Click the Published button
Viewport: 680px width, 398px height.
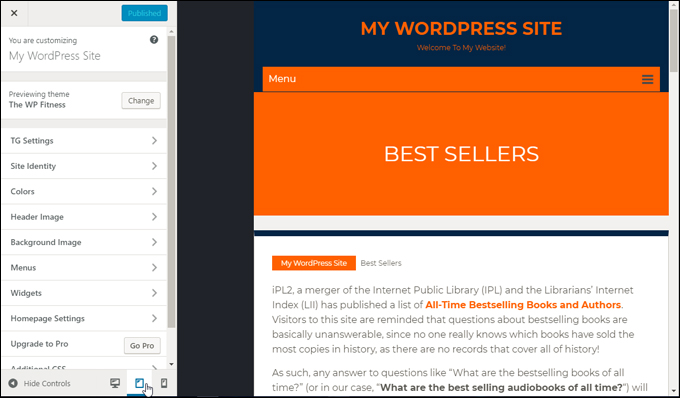click(144, 13)
